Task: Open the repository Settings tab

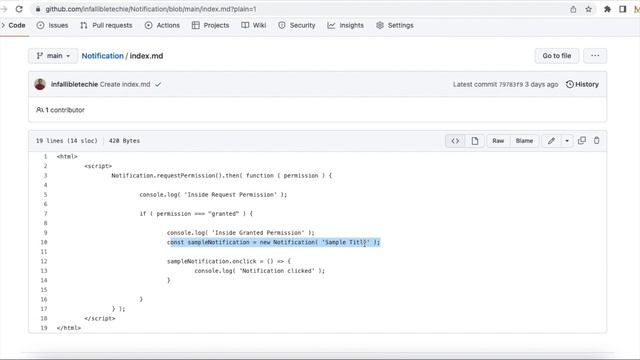Action: 395,25
